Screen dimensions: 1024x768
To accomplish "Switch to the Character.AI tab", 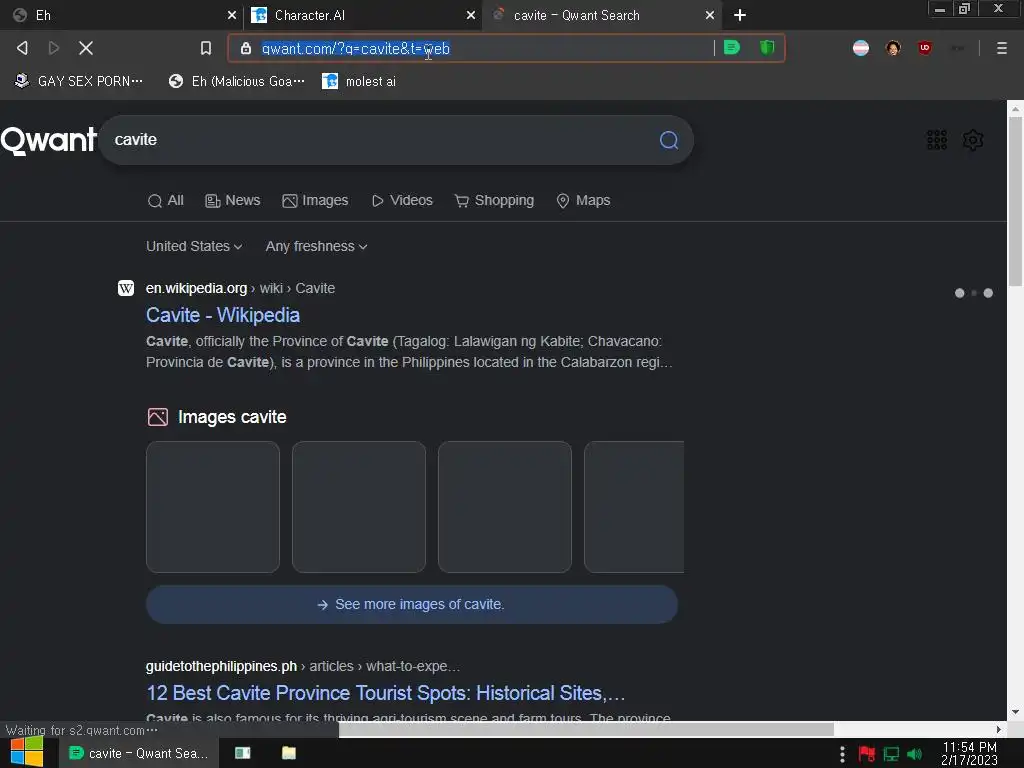I will [x=362, y=15].
